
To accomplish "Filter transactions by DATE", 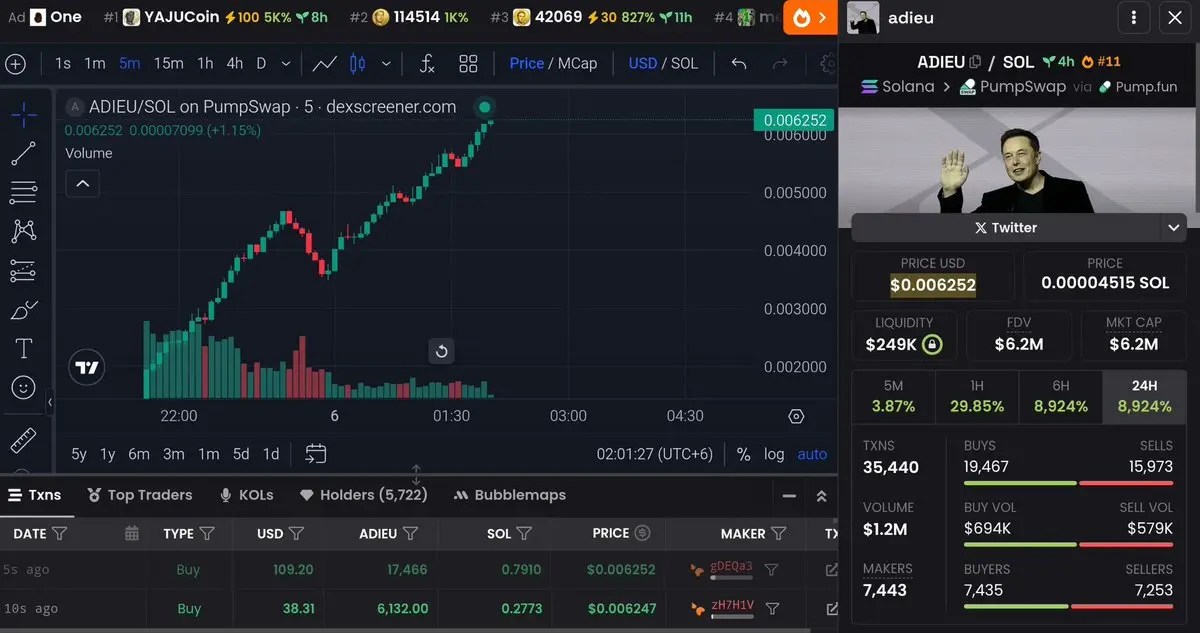I will tap(59, 533).
